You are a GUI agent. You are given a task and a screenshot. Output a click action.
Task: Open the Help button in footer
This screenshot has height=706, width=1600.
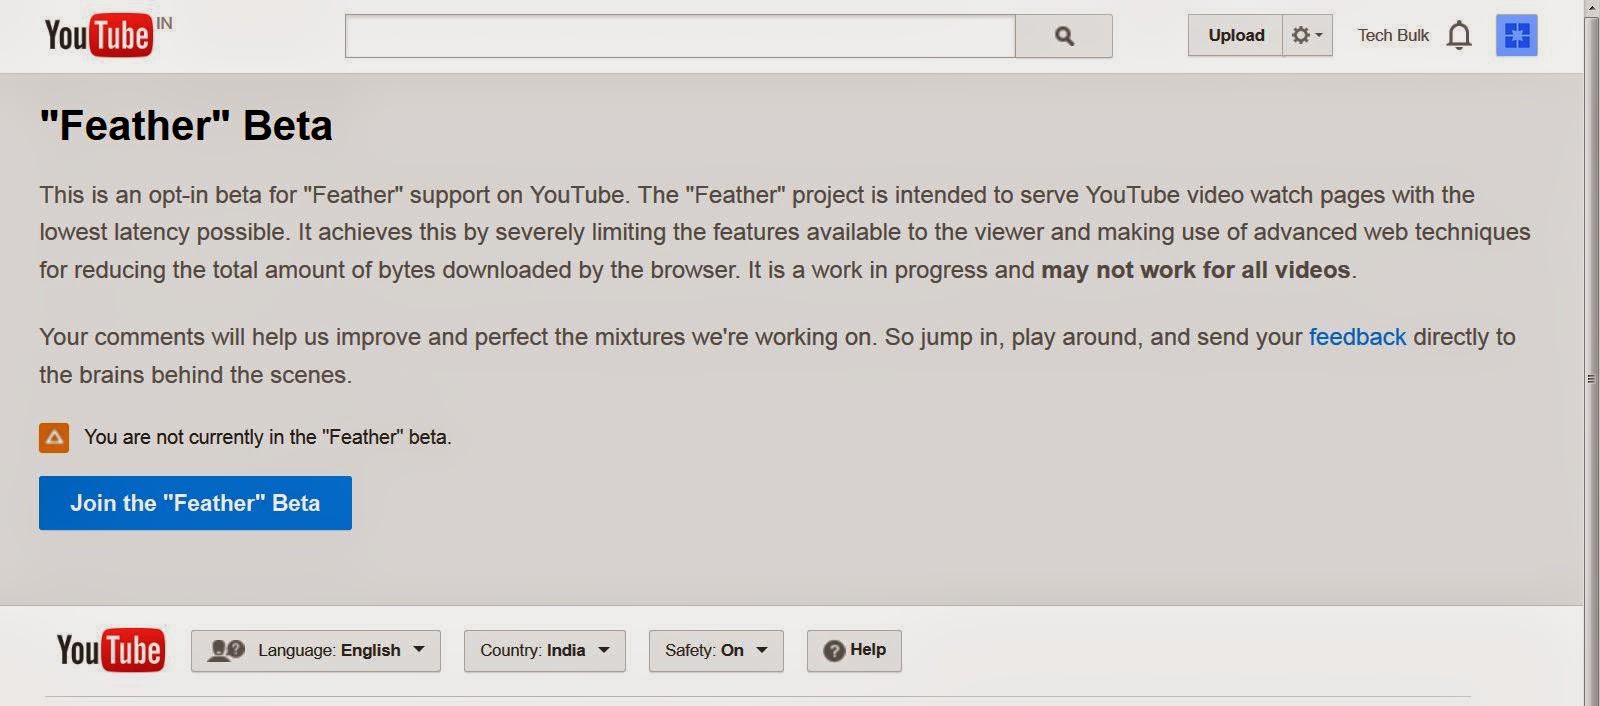point(854,651)
